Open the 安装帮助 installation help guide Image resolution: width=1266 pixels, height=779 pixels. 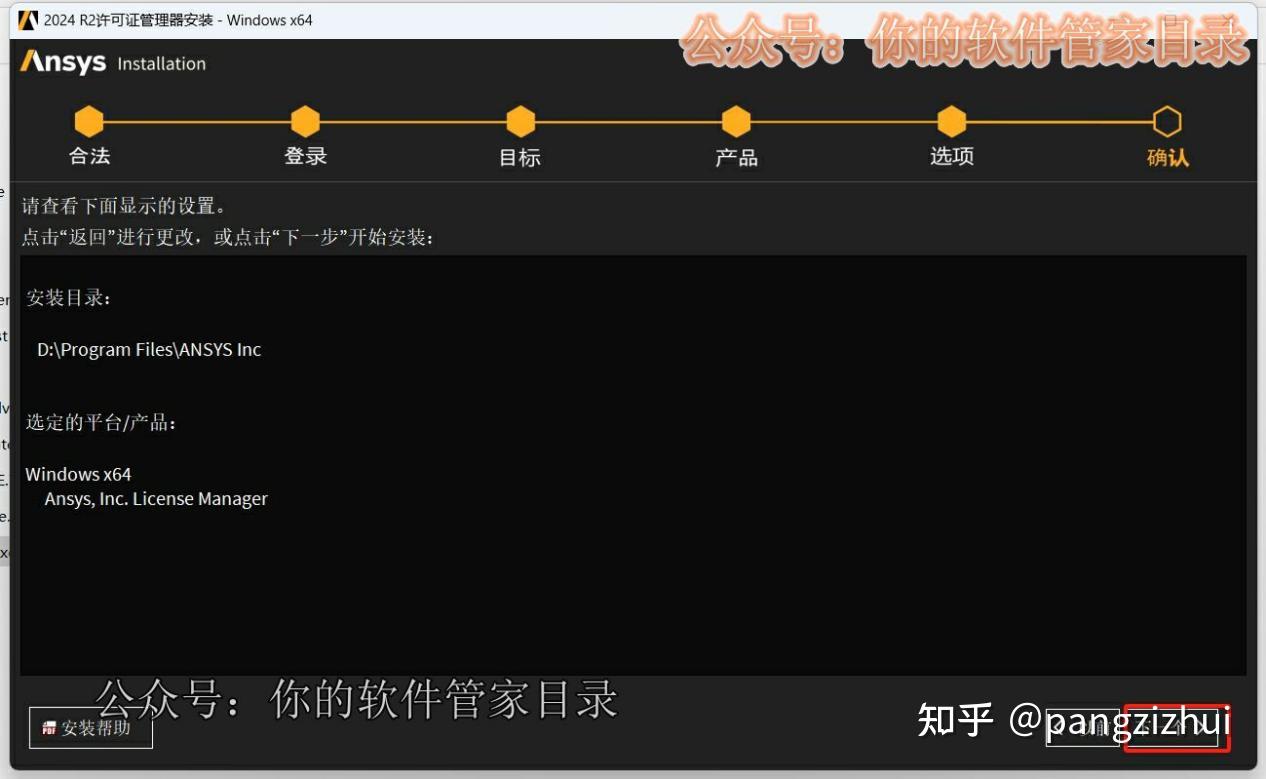90,729
